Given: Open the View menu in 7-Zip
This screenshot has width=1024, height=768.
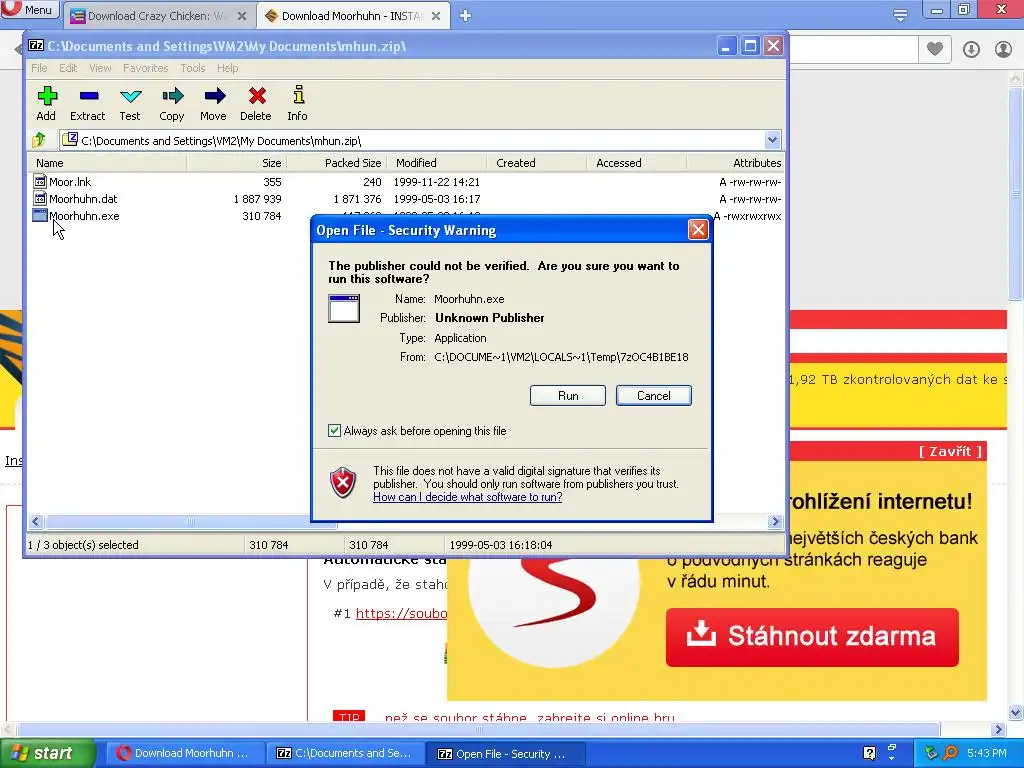Looking at the screenshot, I should [x=100, y=68].
